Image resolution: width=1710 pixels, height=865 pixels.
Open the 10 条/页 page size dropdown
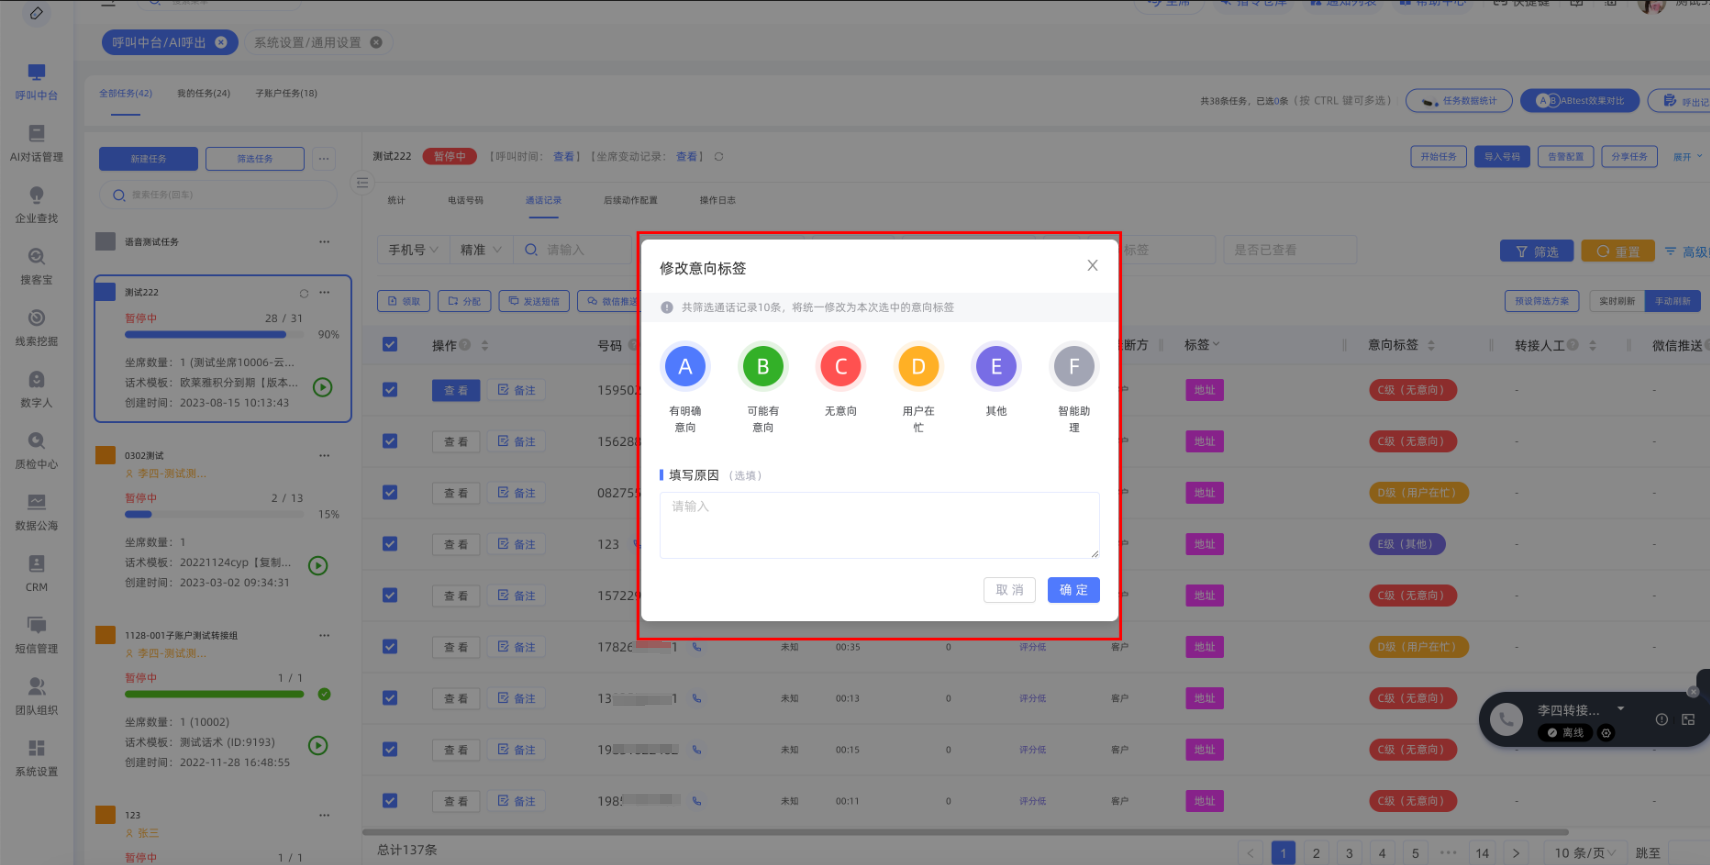click(1585, 853)
